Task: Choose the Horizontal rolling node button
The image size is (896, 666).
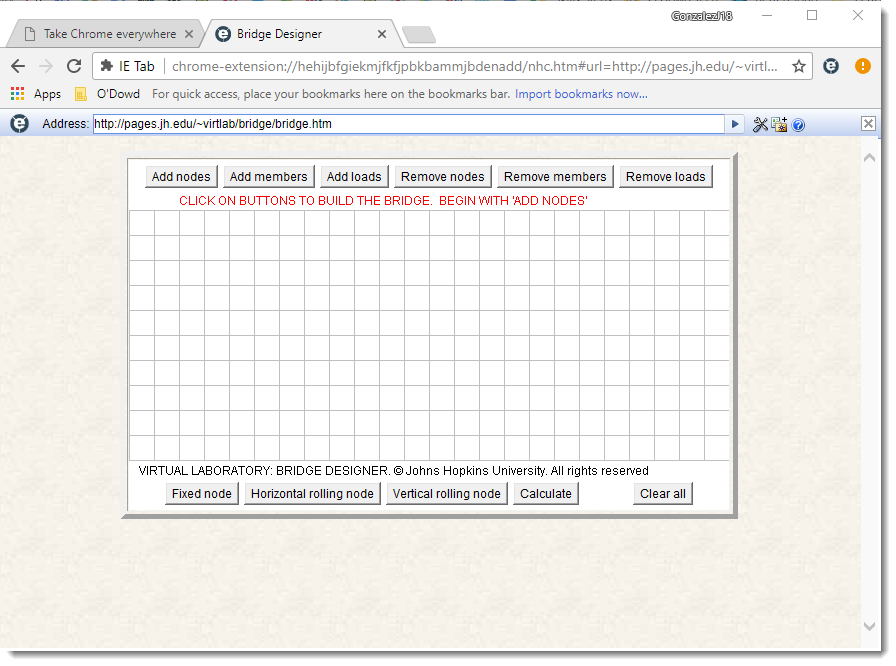Action: tap(312, 494)
